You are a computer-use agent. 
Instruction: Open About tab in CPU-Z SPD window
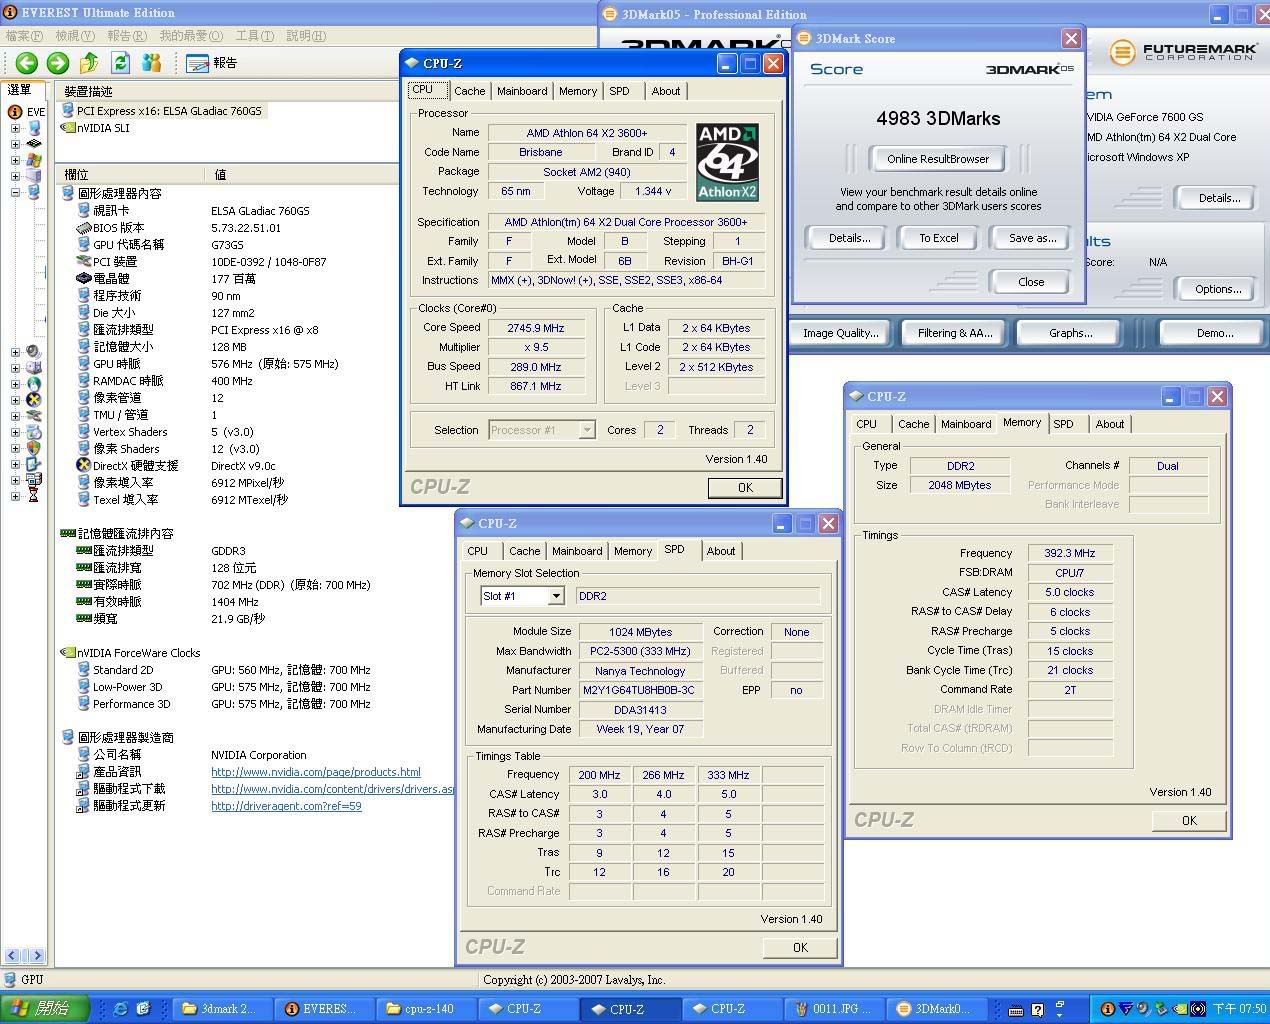[721, 551]
